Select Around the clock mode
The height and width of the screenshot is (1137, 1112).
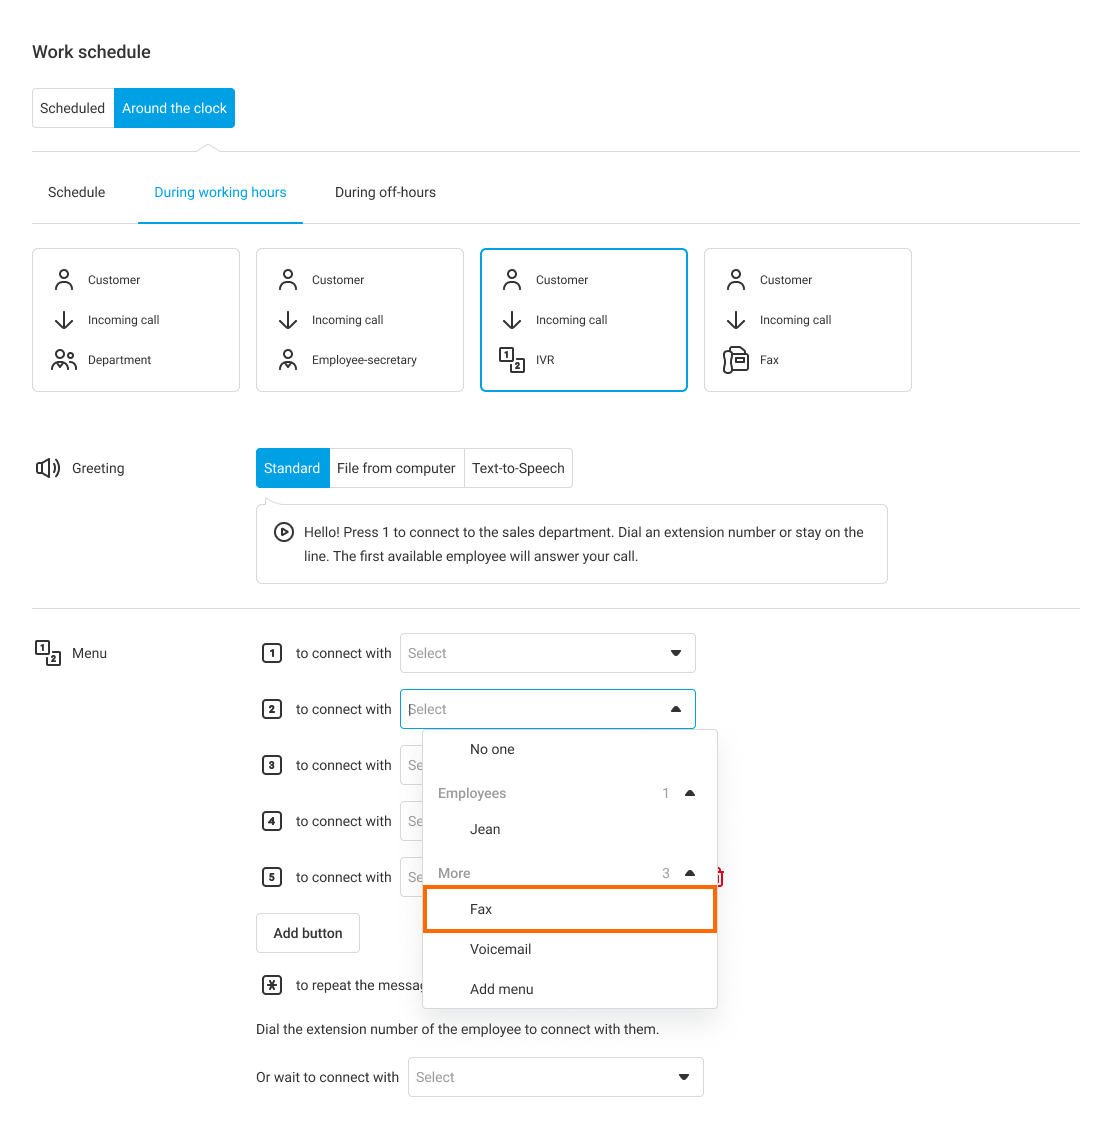pos(174,108)
